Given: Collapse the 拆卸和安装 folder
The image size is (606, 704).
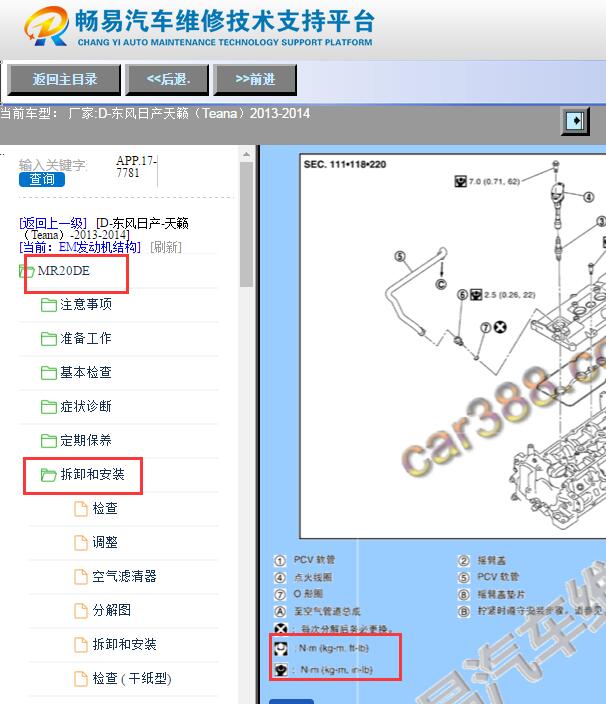Looking at the screenshot, I should pyautogui.click(x=92, y=474).
